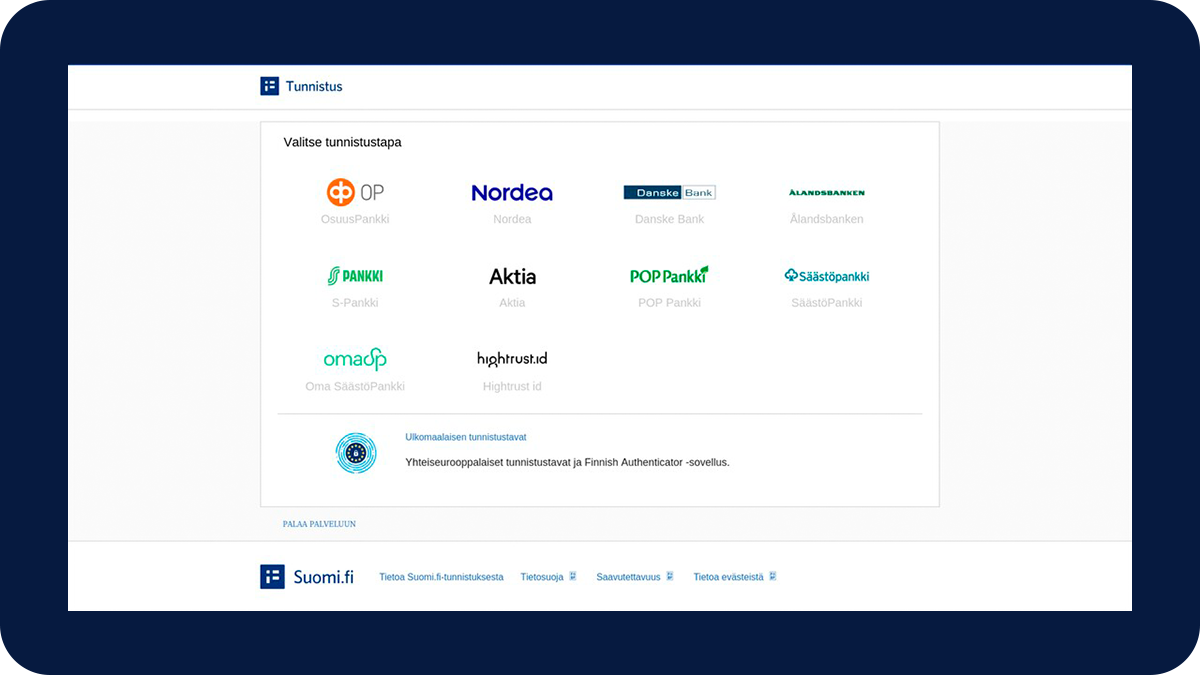The height and width of the screenshot is (675, 1200).
Task: Click the Danske Bank caption text
Action: 669,219
